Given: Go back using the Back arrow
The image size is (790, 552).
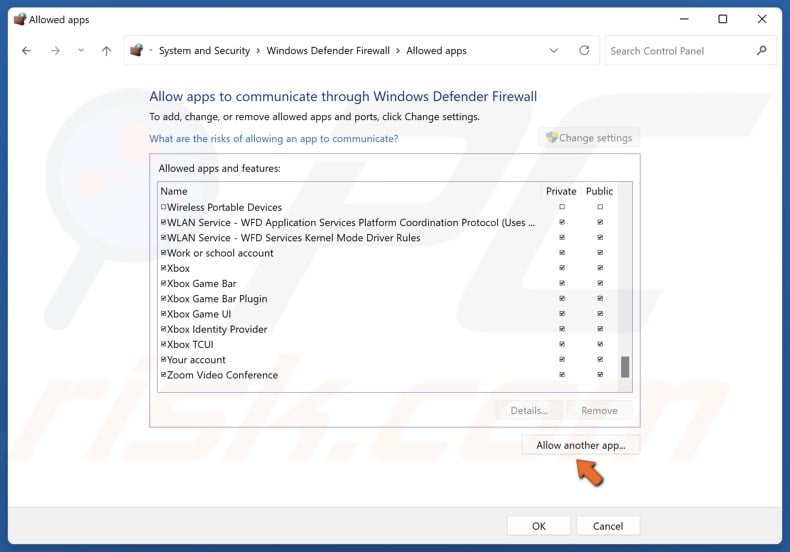Looking at the screenshot, I should pyautogui.click(x=26, y=51).
